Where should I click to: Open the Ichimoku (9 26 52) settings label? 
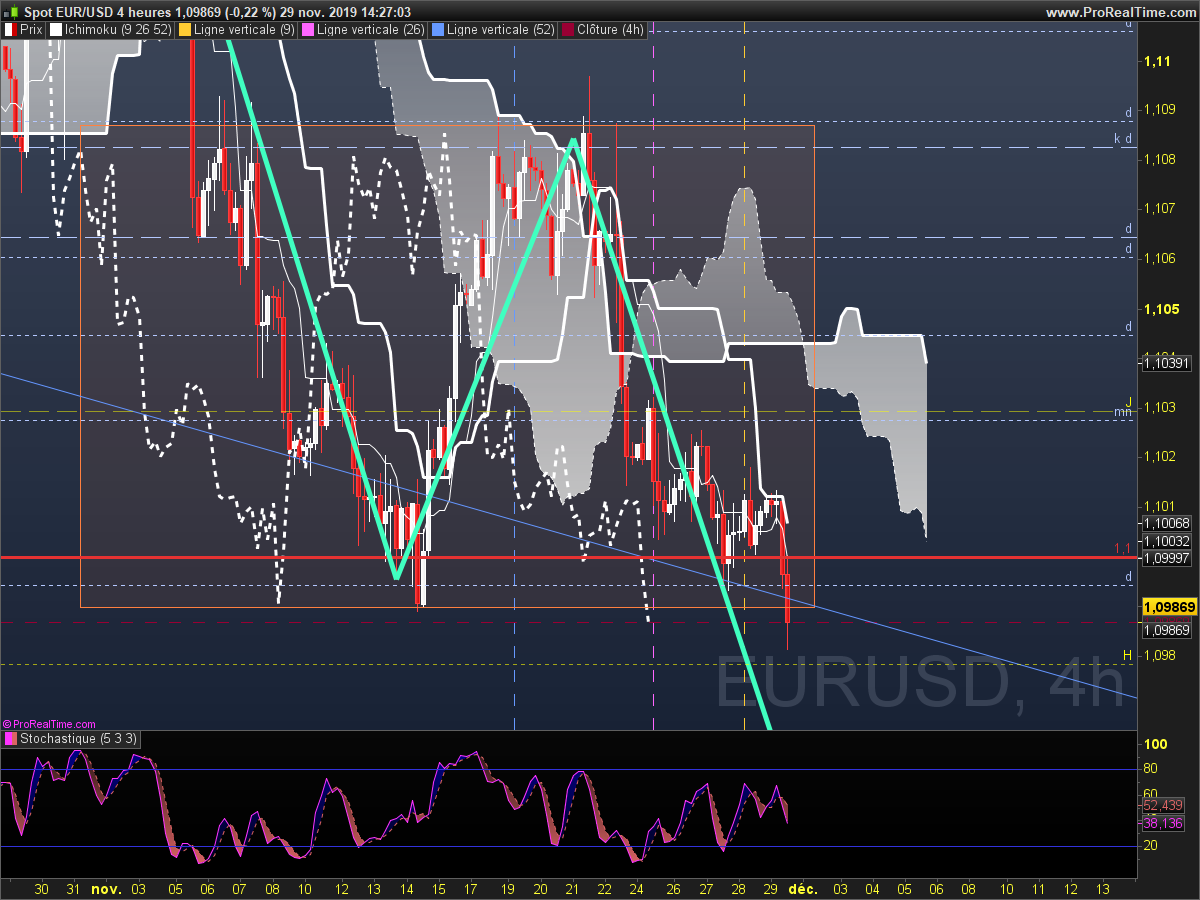click(117, 30)
